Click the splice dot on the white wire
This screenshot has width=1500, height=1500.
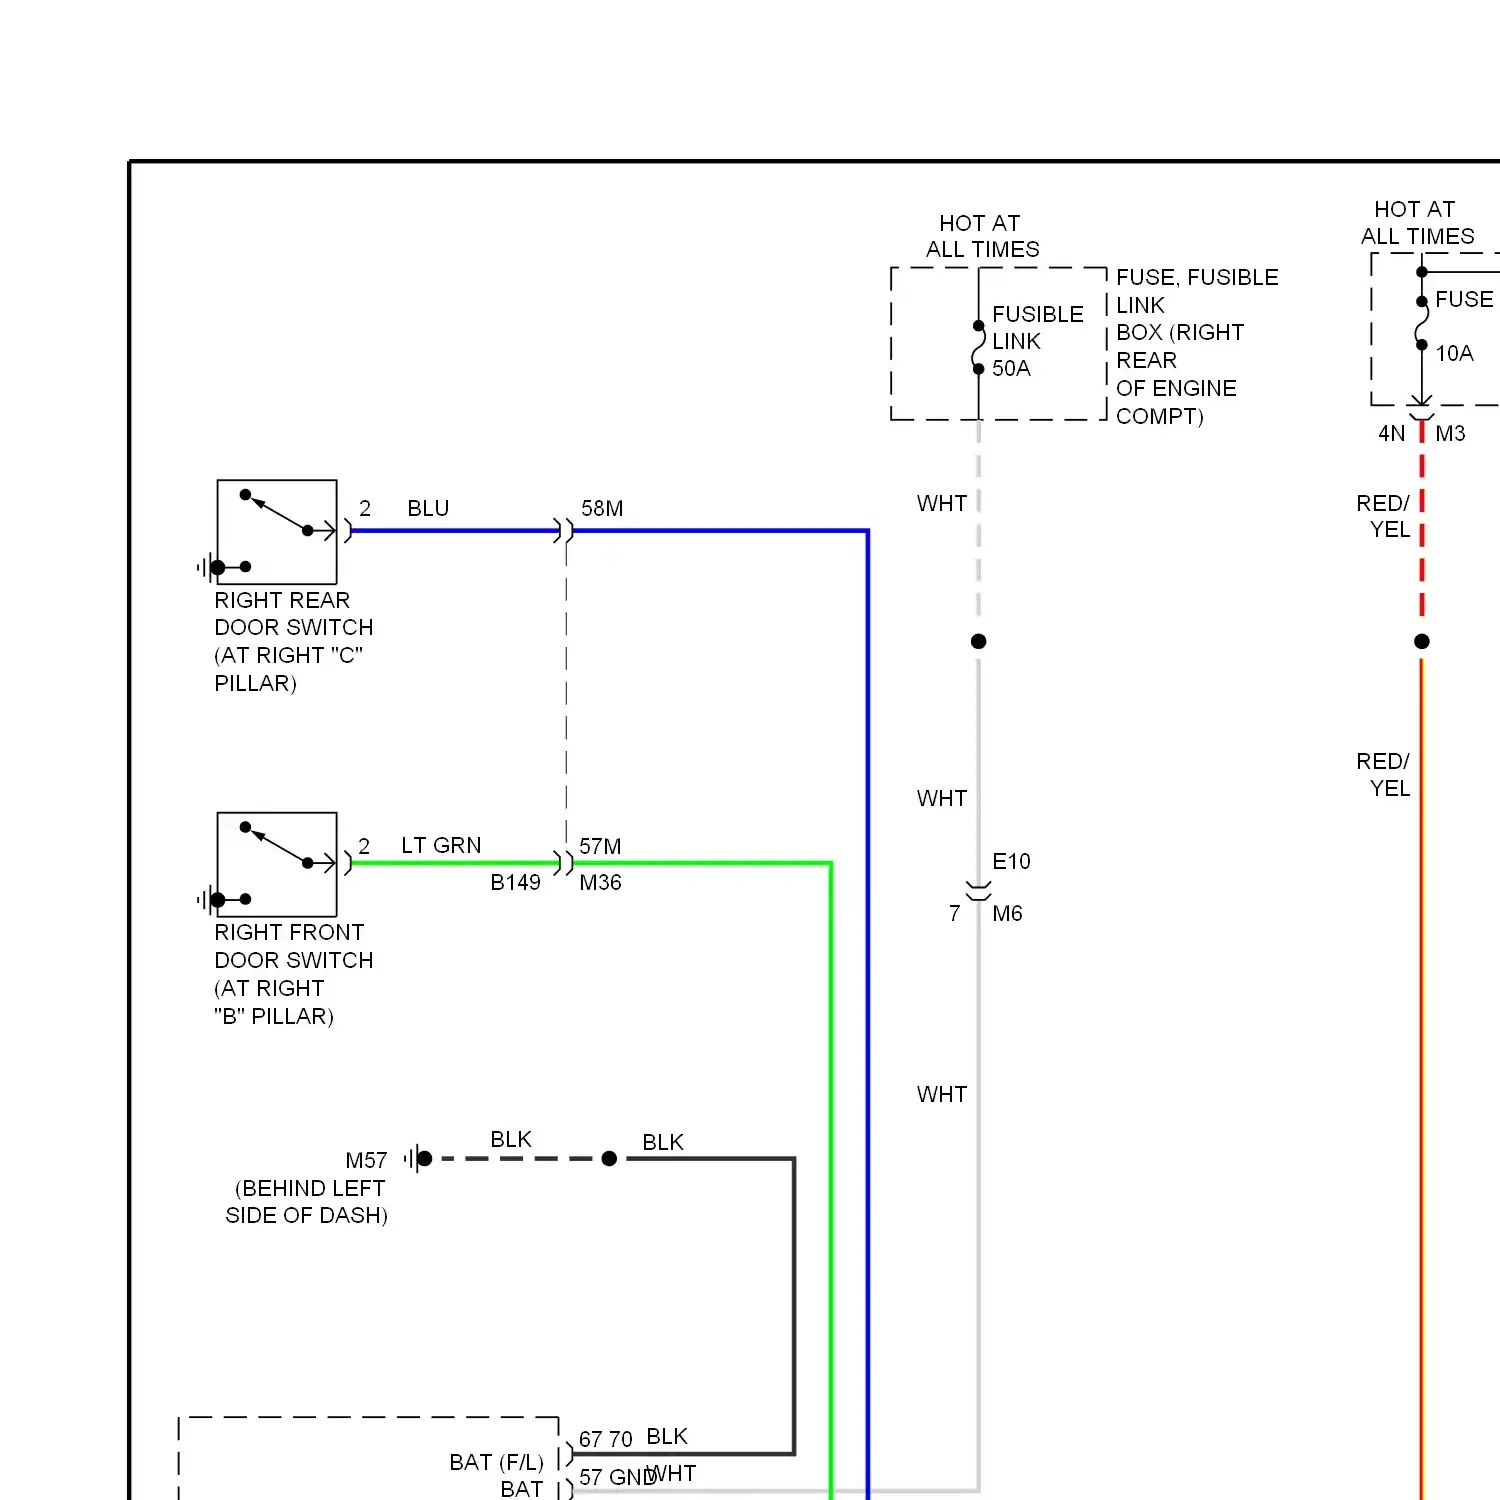pyautogui.click(x=979, y=641)
